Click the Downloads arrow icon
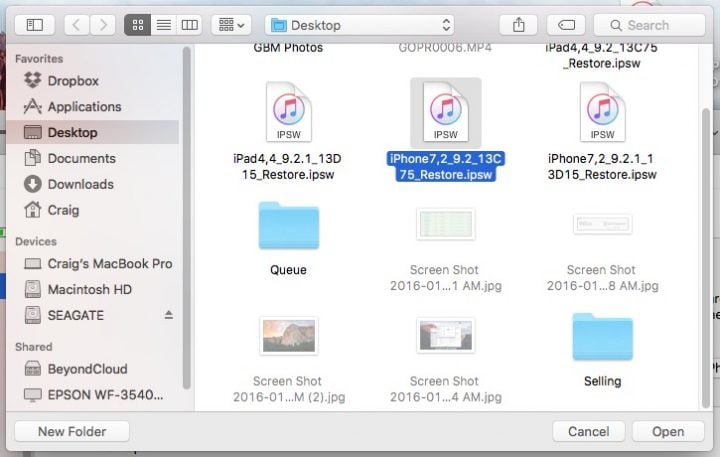Viewport: 720px width, 457px height. (32, 184)
